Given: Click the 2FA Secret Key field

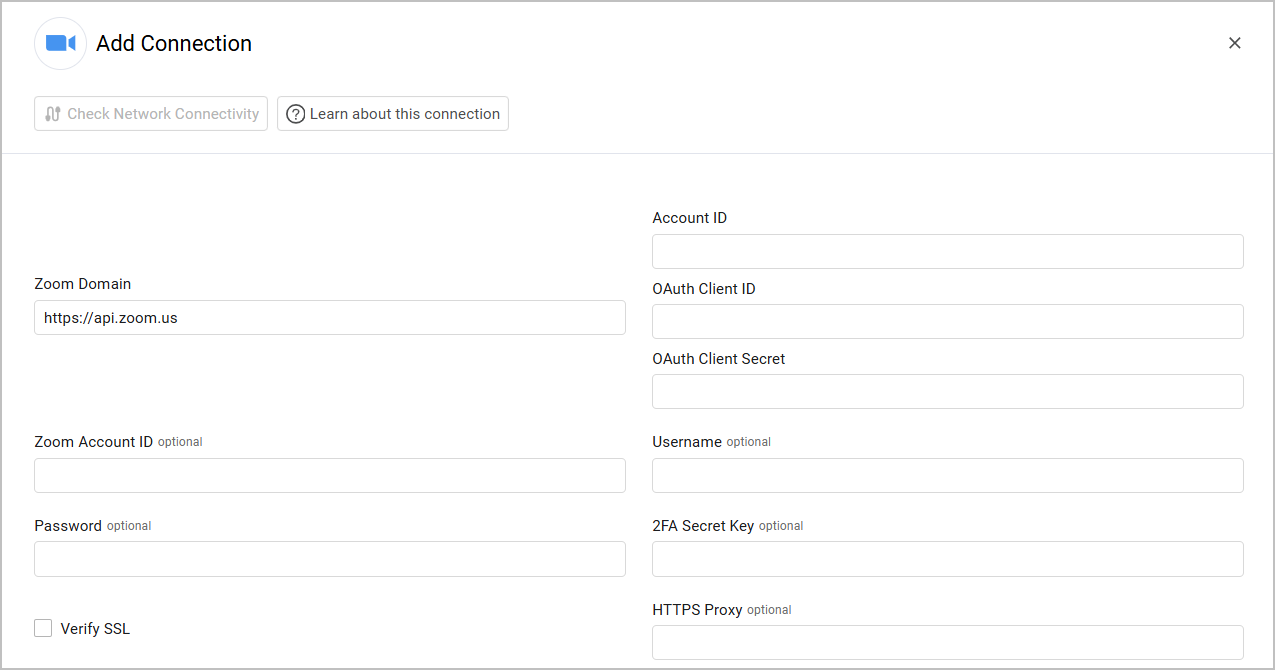Looking at the screenshot, I should [948, 559].
